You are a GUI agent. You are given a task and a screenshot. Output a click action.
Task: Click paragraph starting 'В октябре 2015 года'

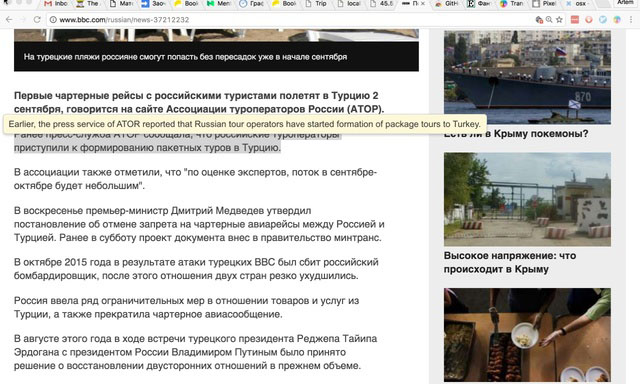196,269
